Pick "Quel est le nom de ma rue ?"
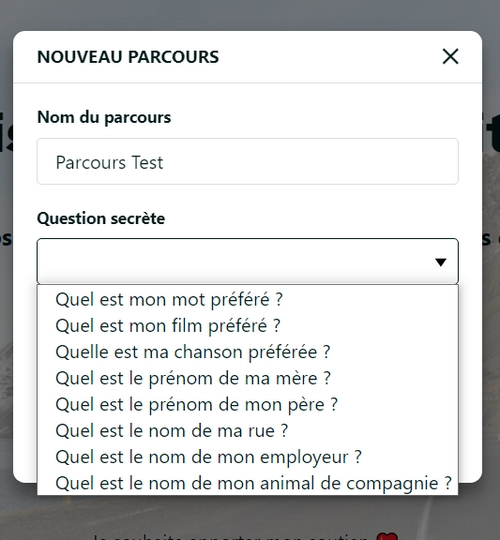The height and width of the screenshot is (540, 500). pos(248,430)
